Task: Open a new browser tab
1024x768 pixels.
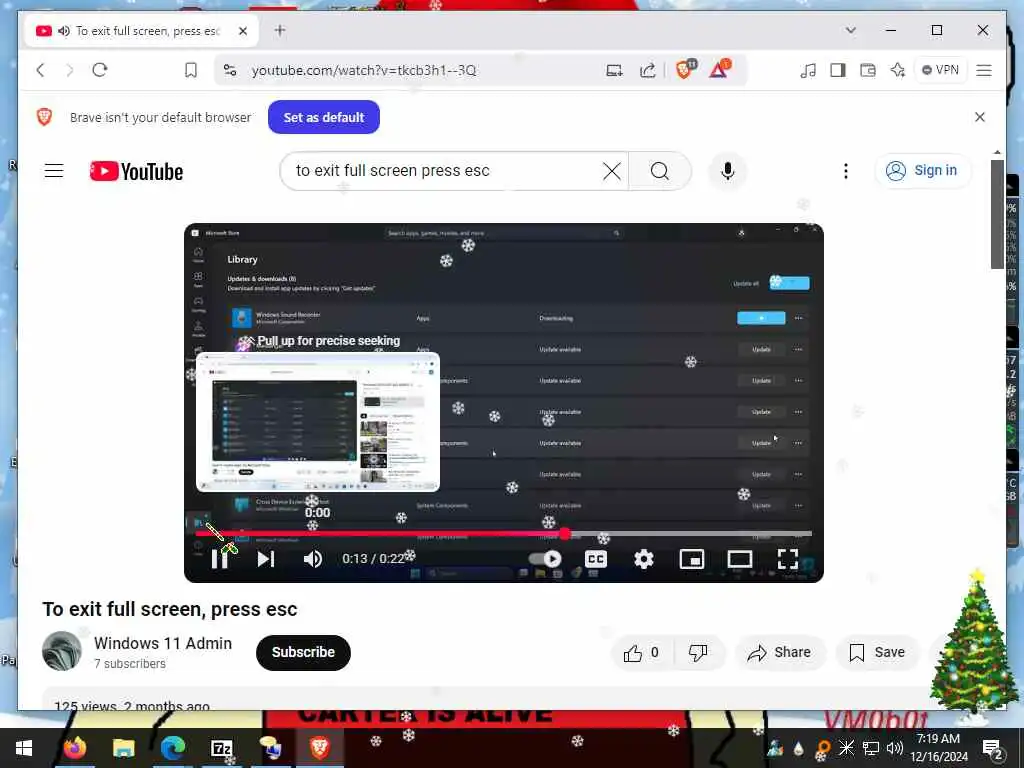Action: 280,30
